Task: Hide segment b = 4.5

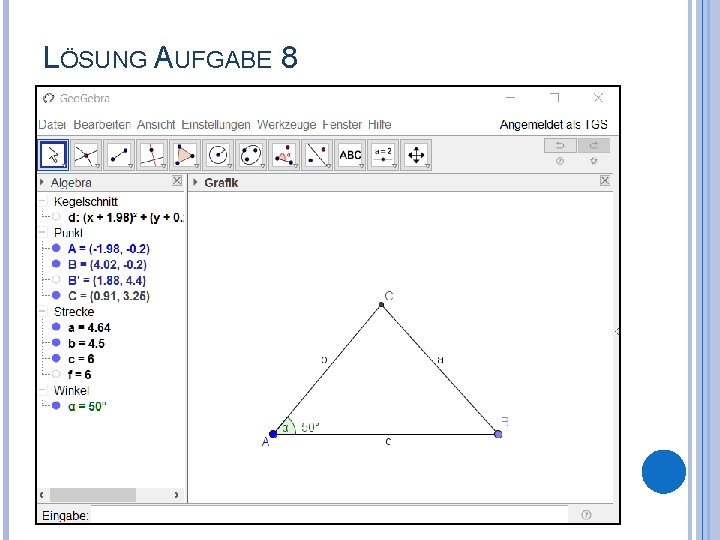Action: [56, 342]
